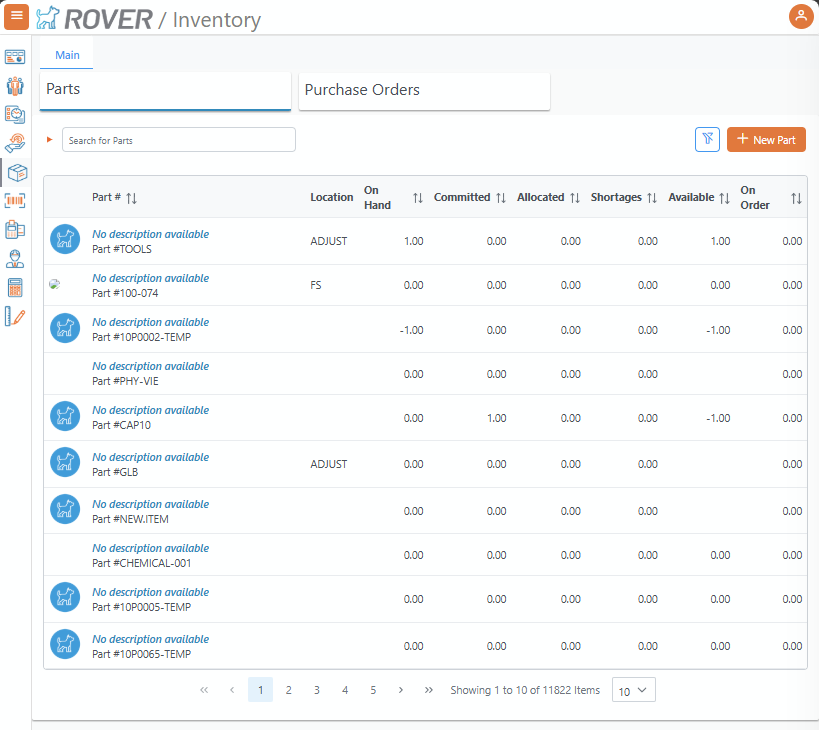819x730 pixels.
Task: Open the worker with hard hat sidebar icon
Action: pyautogui.click(x=15, y=259)
